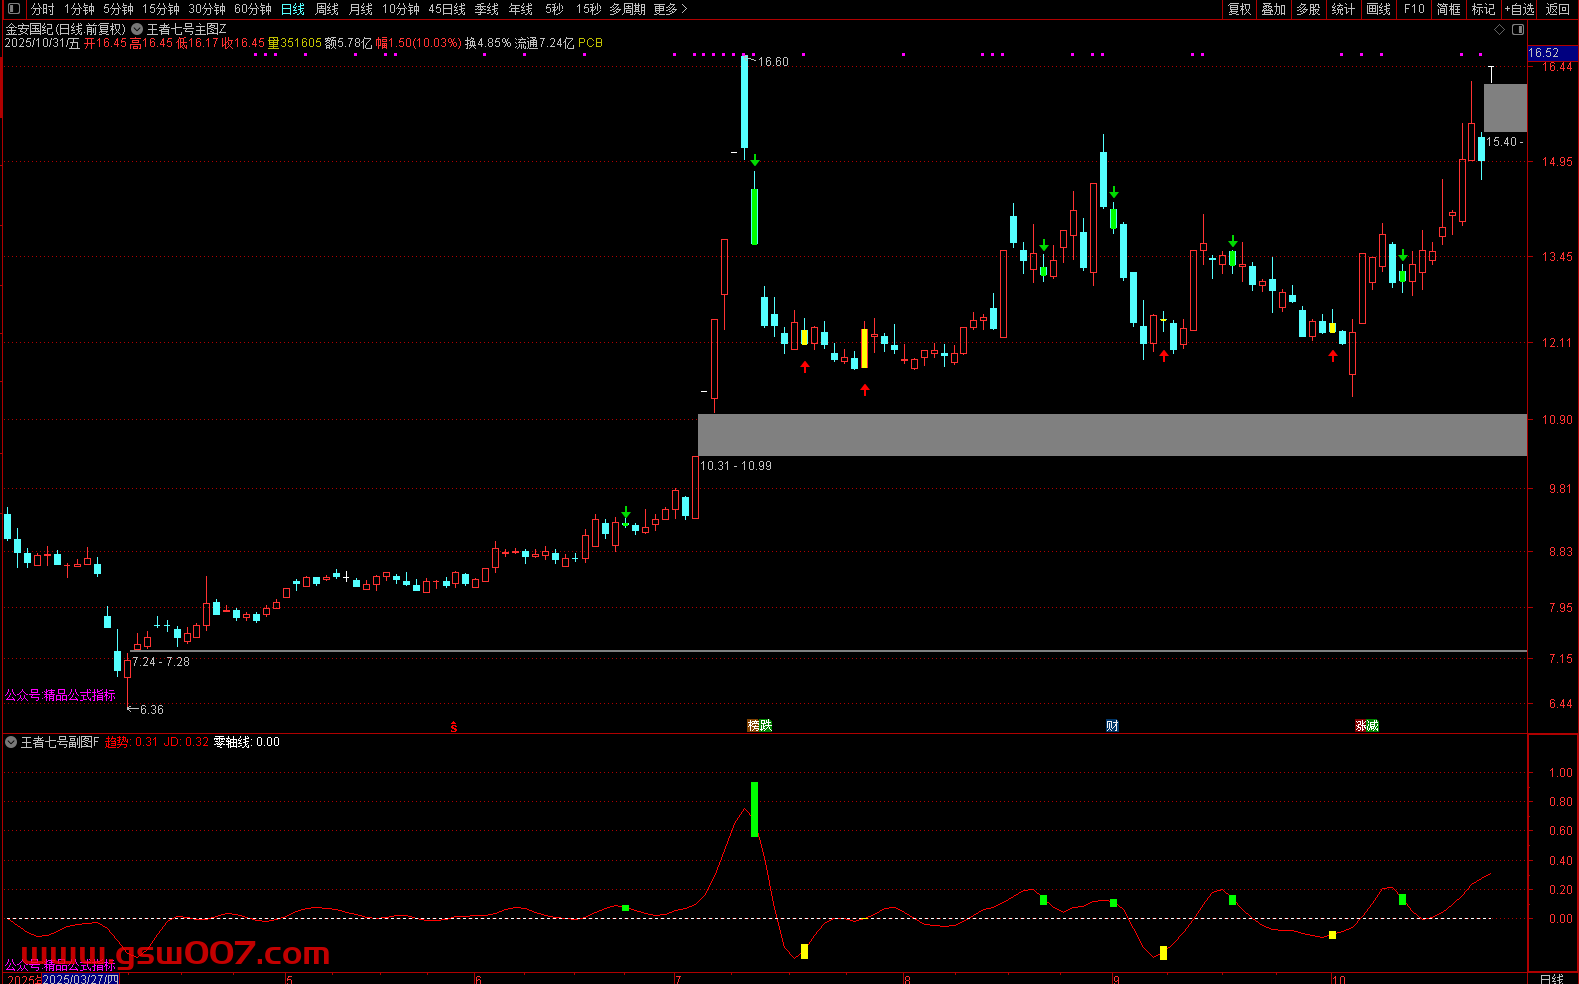Click the 复权 adjustment button

1239,9
